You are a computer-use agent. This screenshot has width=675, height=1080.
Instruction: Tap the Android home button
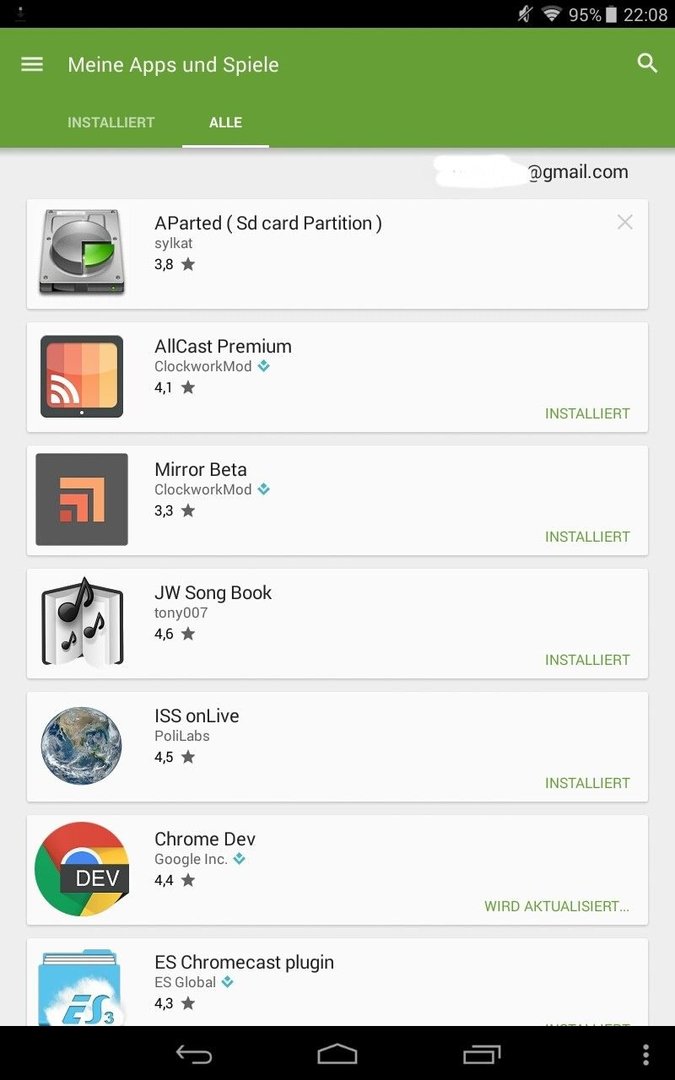(338, 1054)
